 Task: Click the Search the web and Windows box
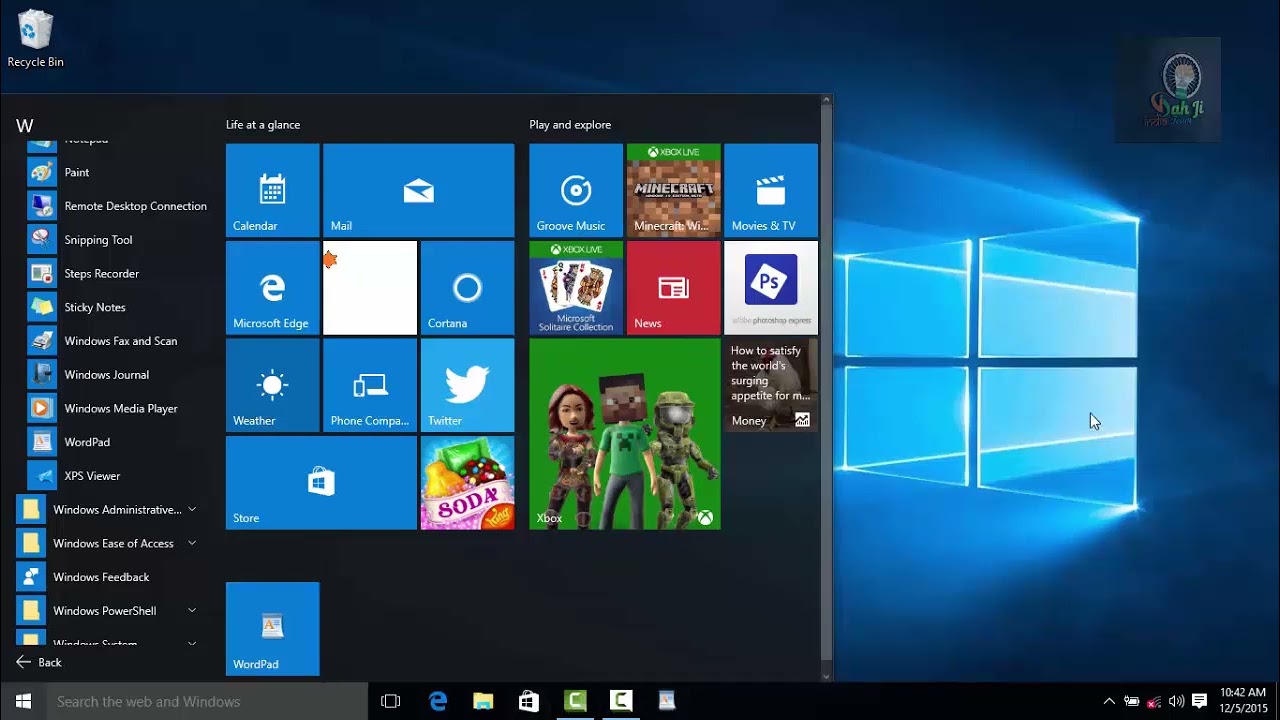pyautogui.click(x=208, y=701)
